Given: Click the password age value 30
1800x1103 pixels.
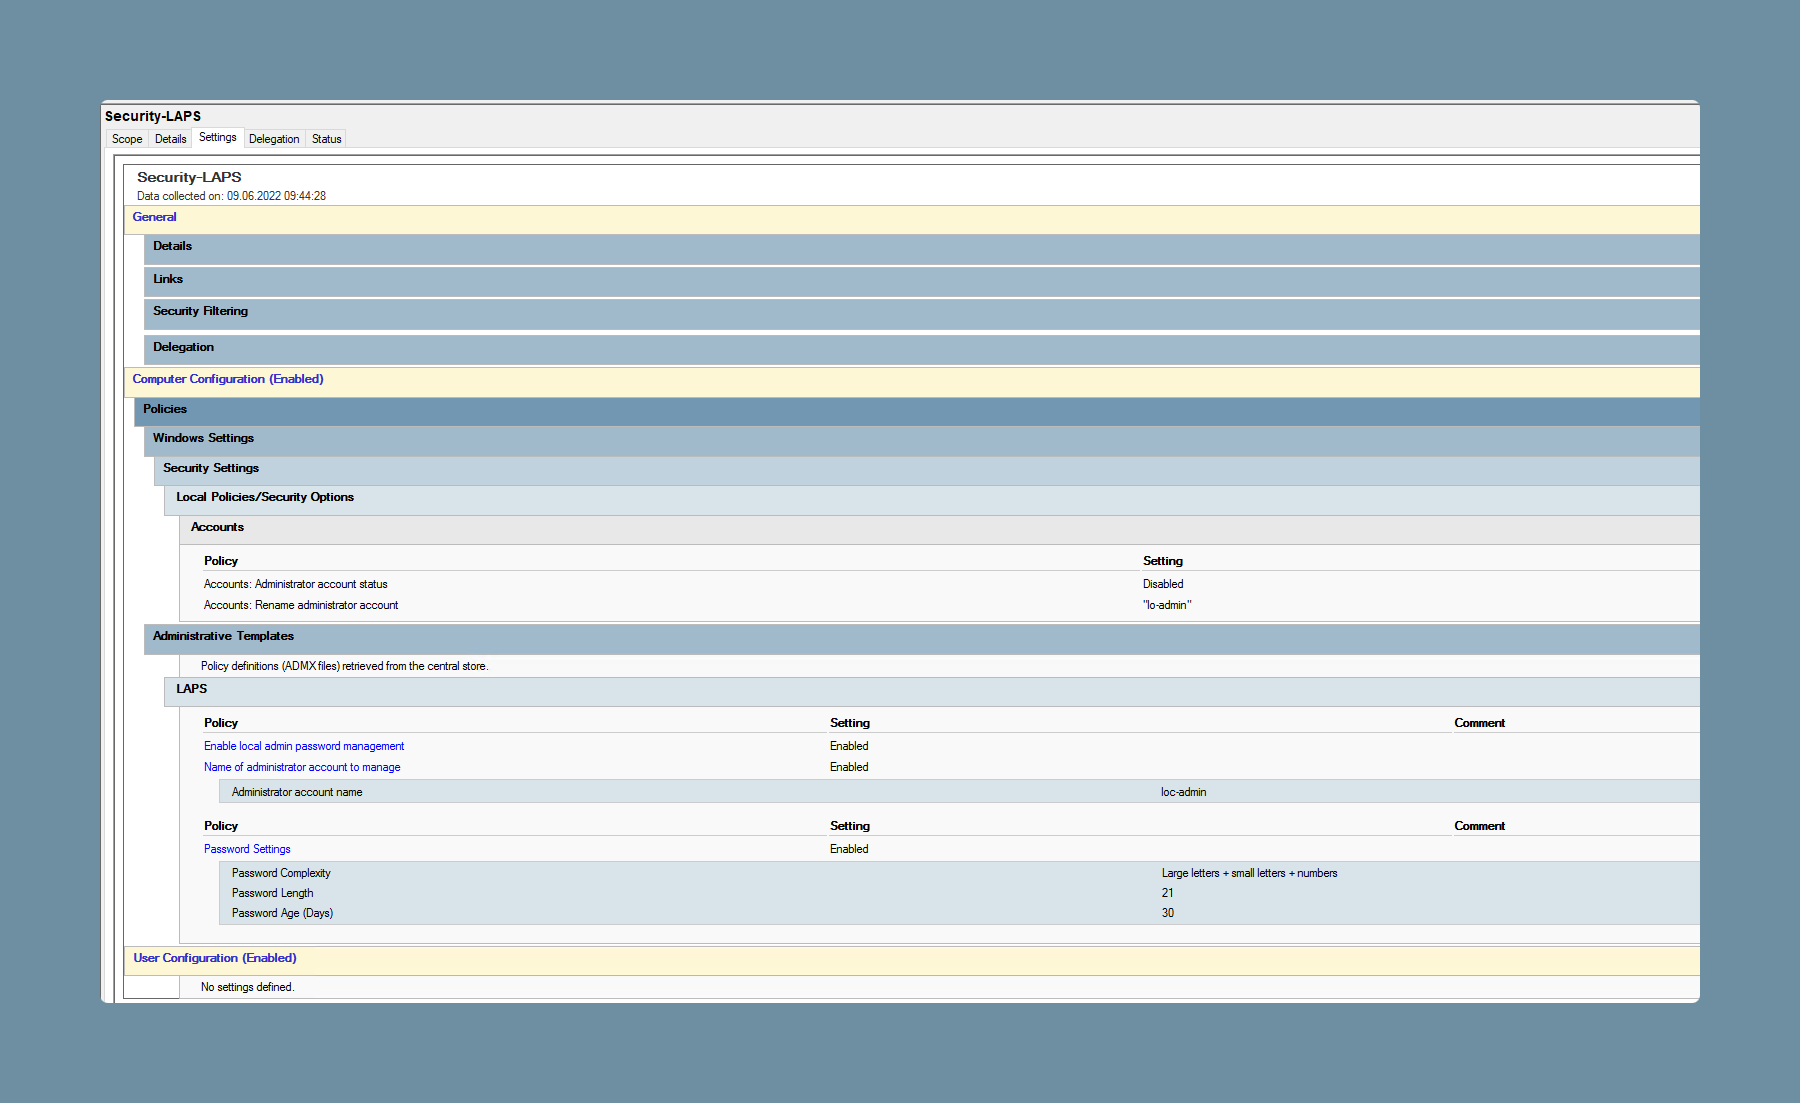Looking at the screenshot, I should [x=1167, y=913].
